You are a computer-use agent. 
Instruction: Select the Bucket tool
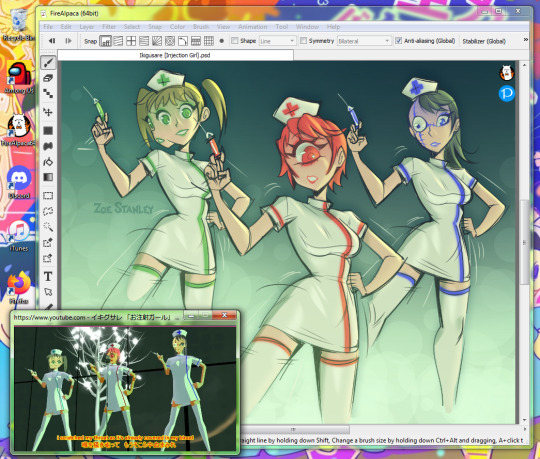(x=48, y=161)
